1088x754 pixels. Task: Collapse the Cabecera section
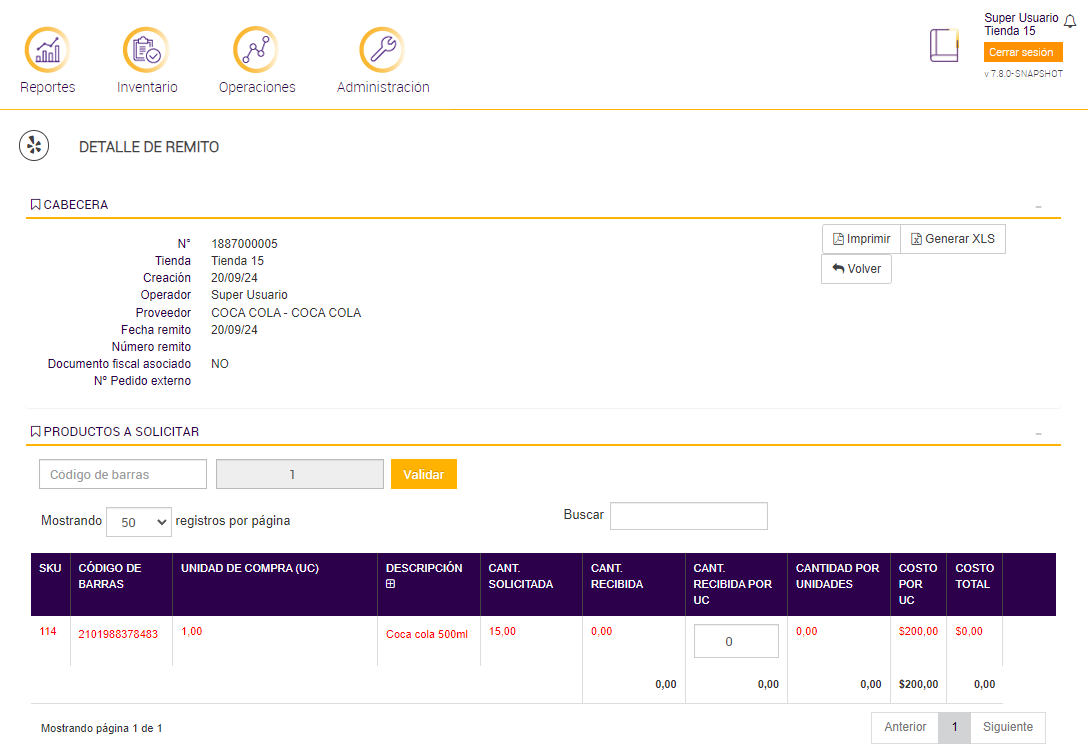[1038, 207]
